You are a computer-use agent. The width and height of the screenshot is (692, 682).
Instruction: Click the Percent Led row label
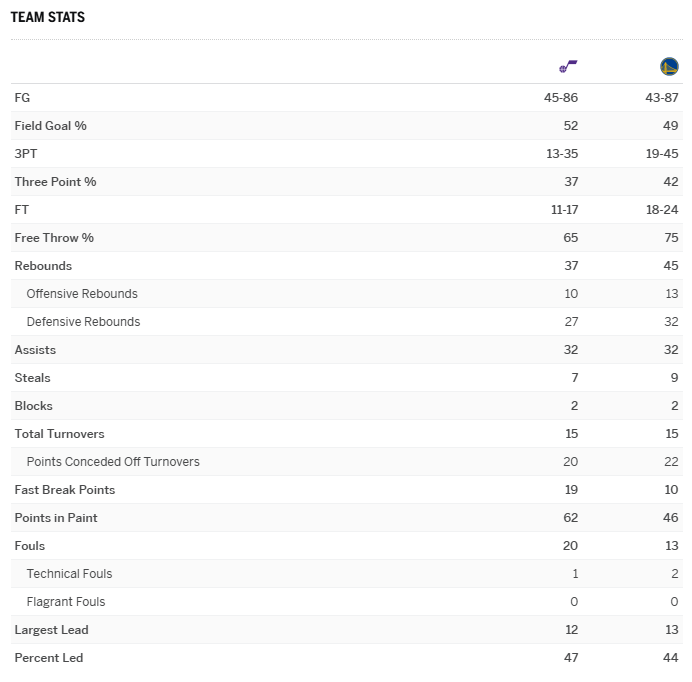tap(49, 658)
